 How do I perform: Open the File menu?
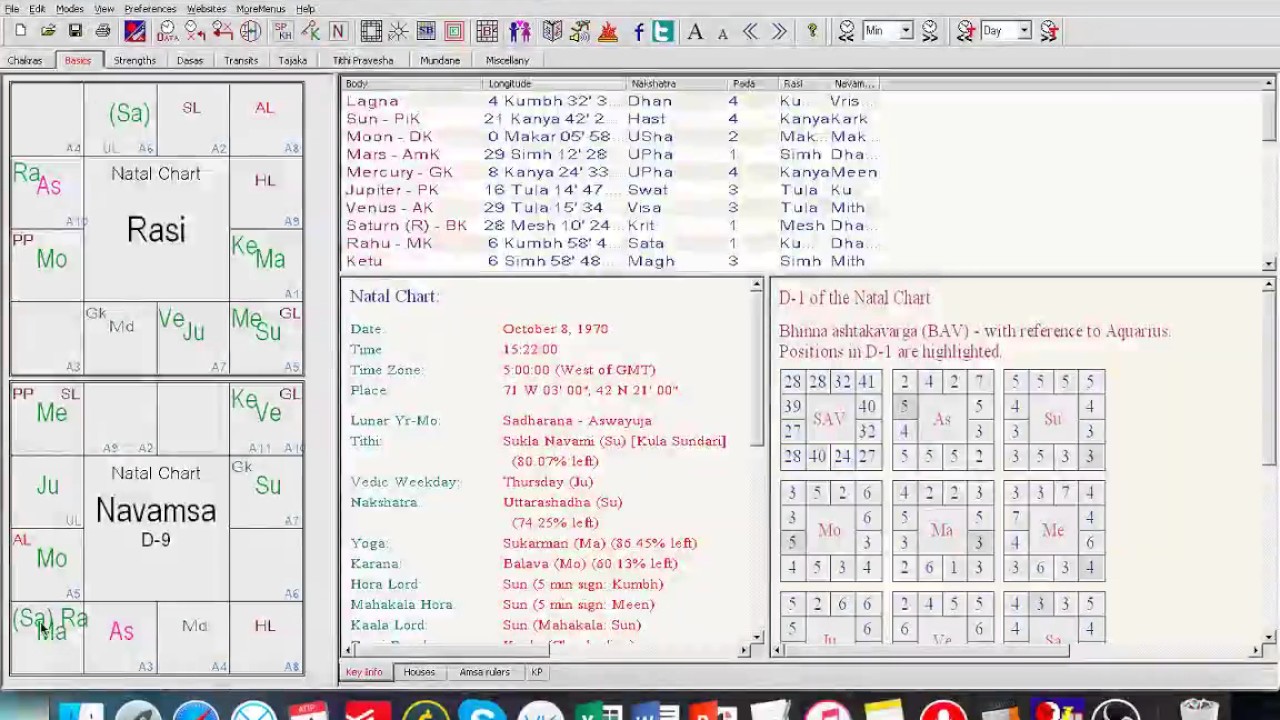click(12, 9)
